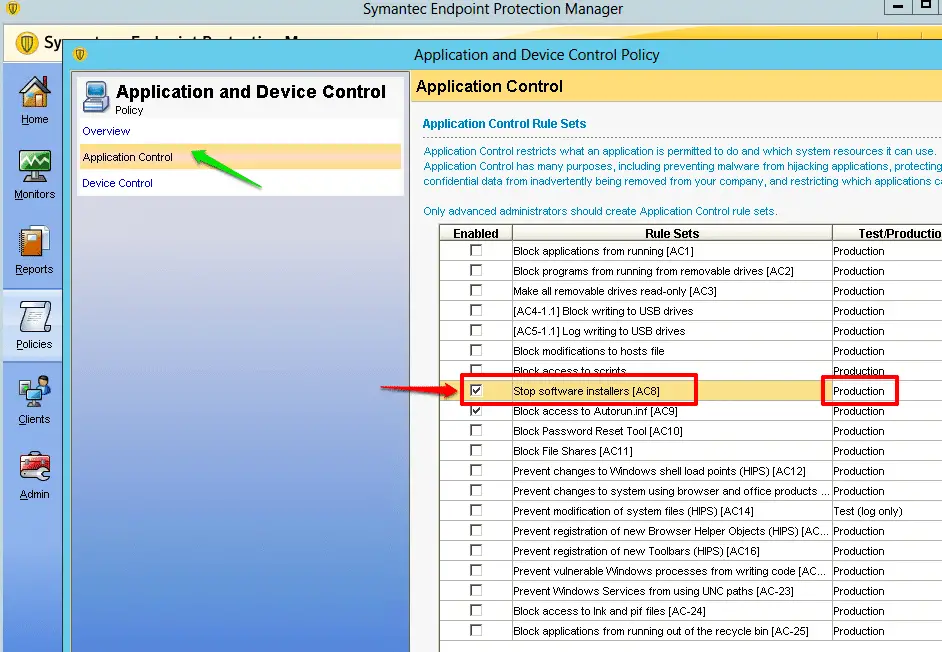The width and height of the screenshot is (942, 652).
Task: Enable Block applications from running [AC1]
Action: (x=476, y=251)
